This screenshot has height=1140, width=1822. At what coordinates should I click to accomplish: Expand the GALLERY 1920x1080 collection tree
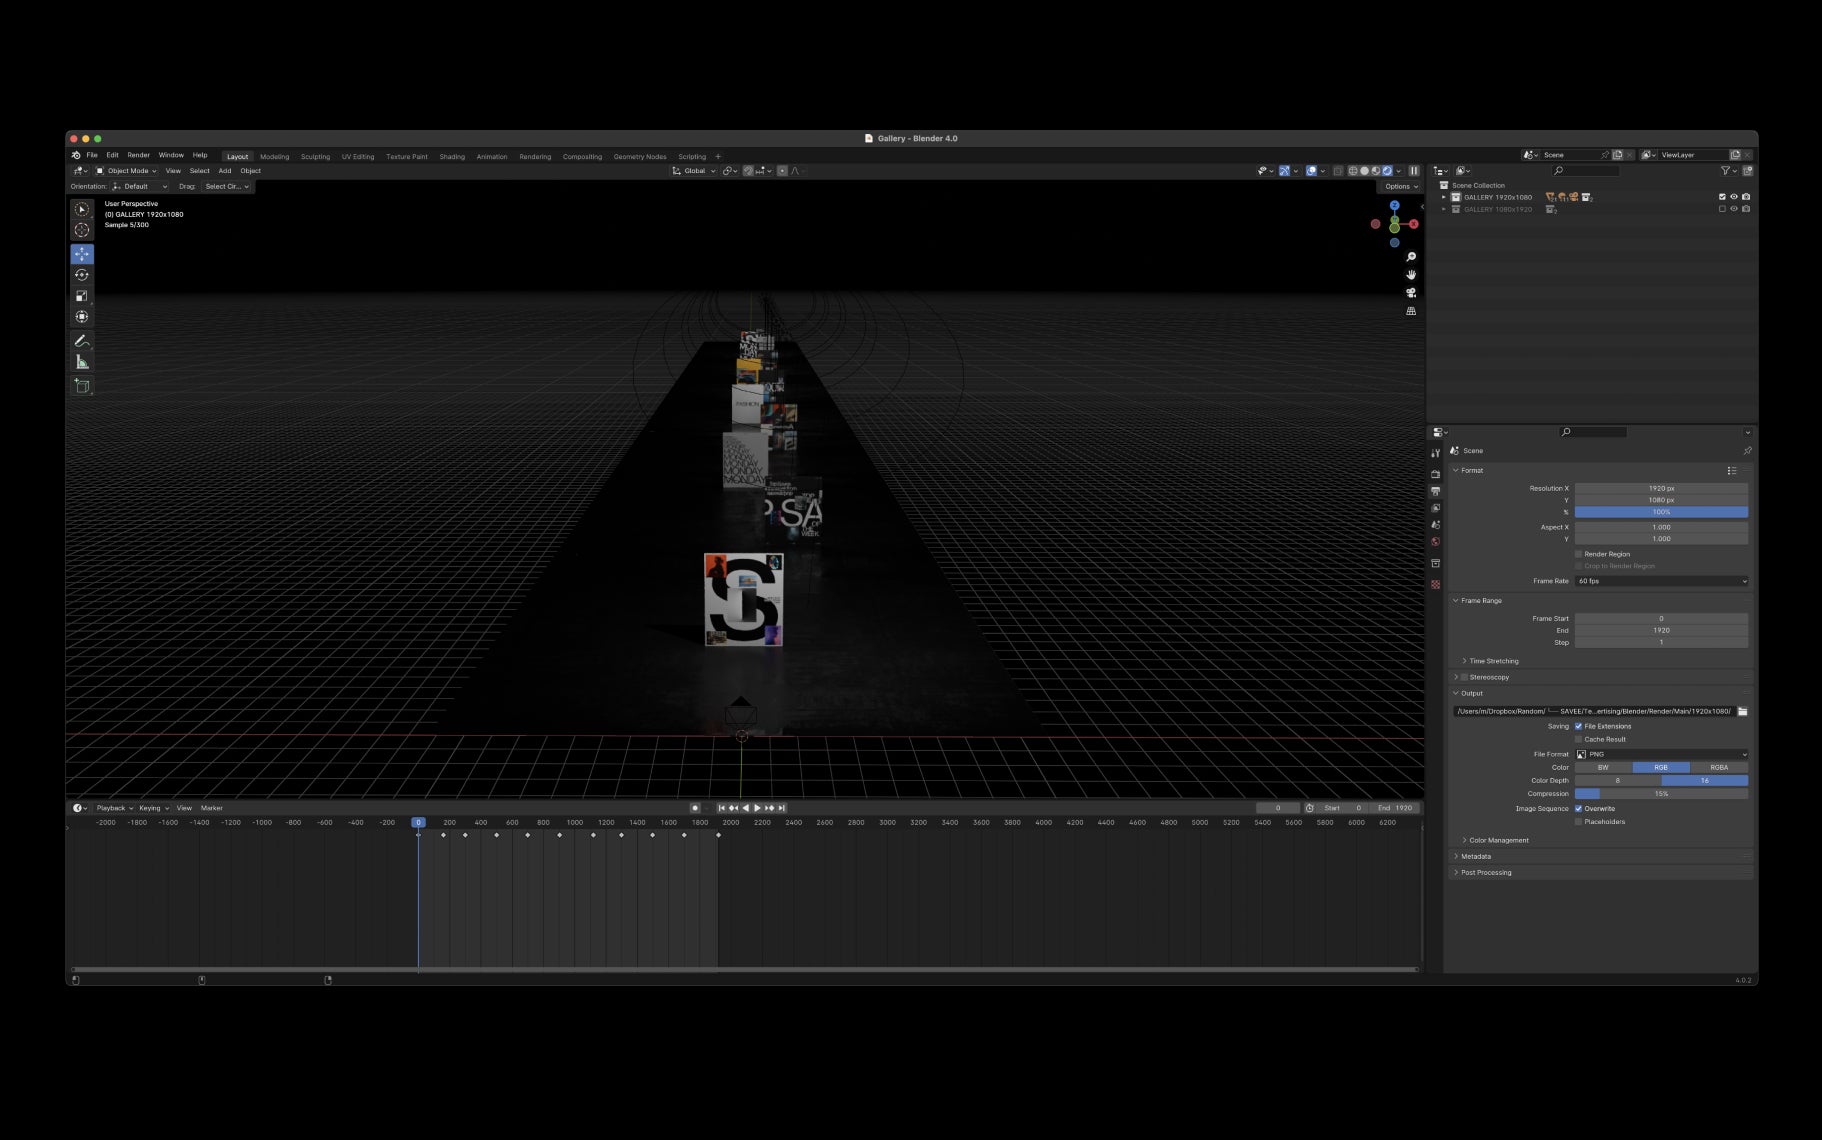(x=1443, y=197)
